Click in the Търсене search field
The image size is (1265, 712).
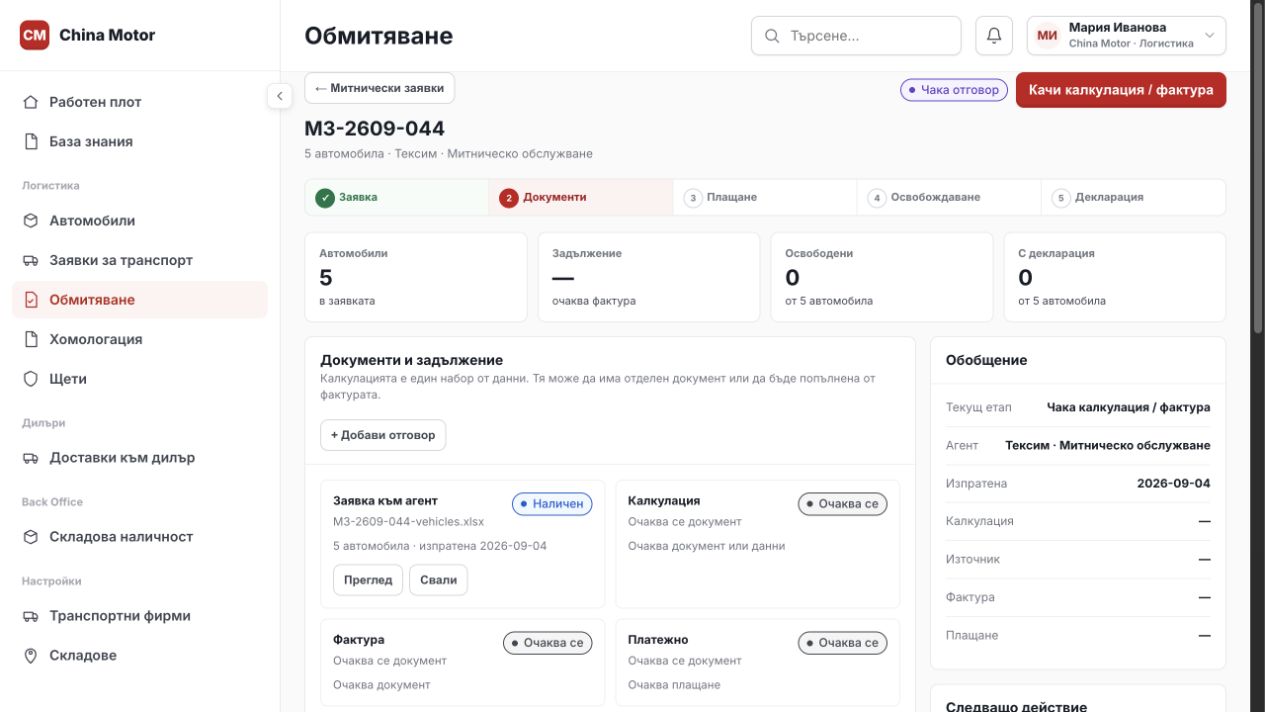[856, 36]
